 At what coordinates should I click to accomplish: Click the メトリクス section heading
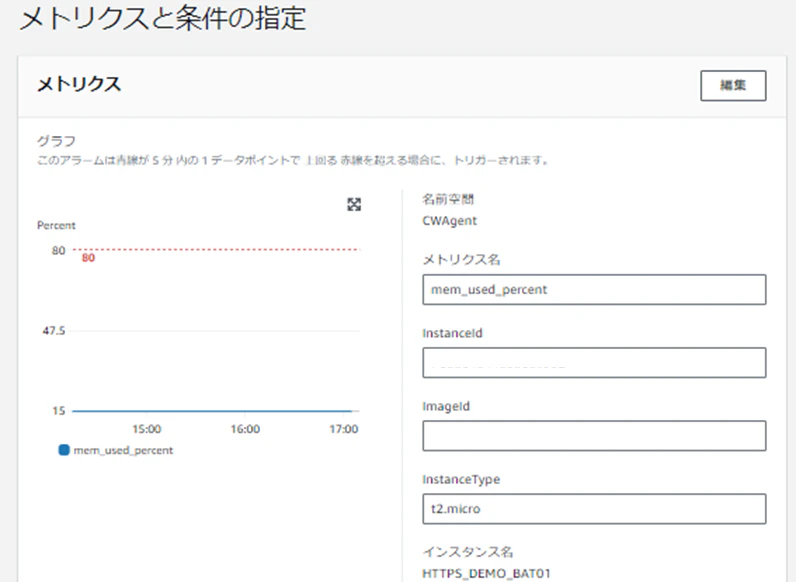[79, 84]
